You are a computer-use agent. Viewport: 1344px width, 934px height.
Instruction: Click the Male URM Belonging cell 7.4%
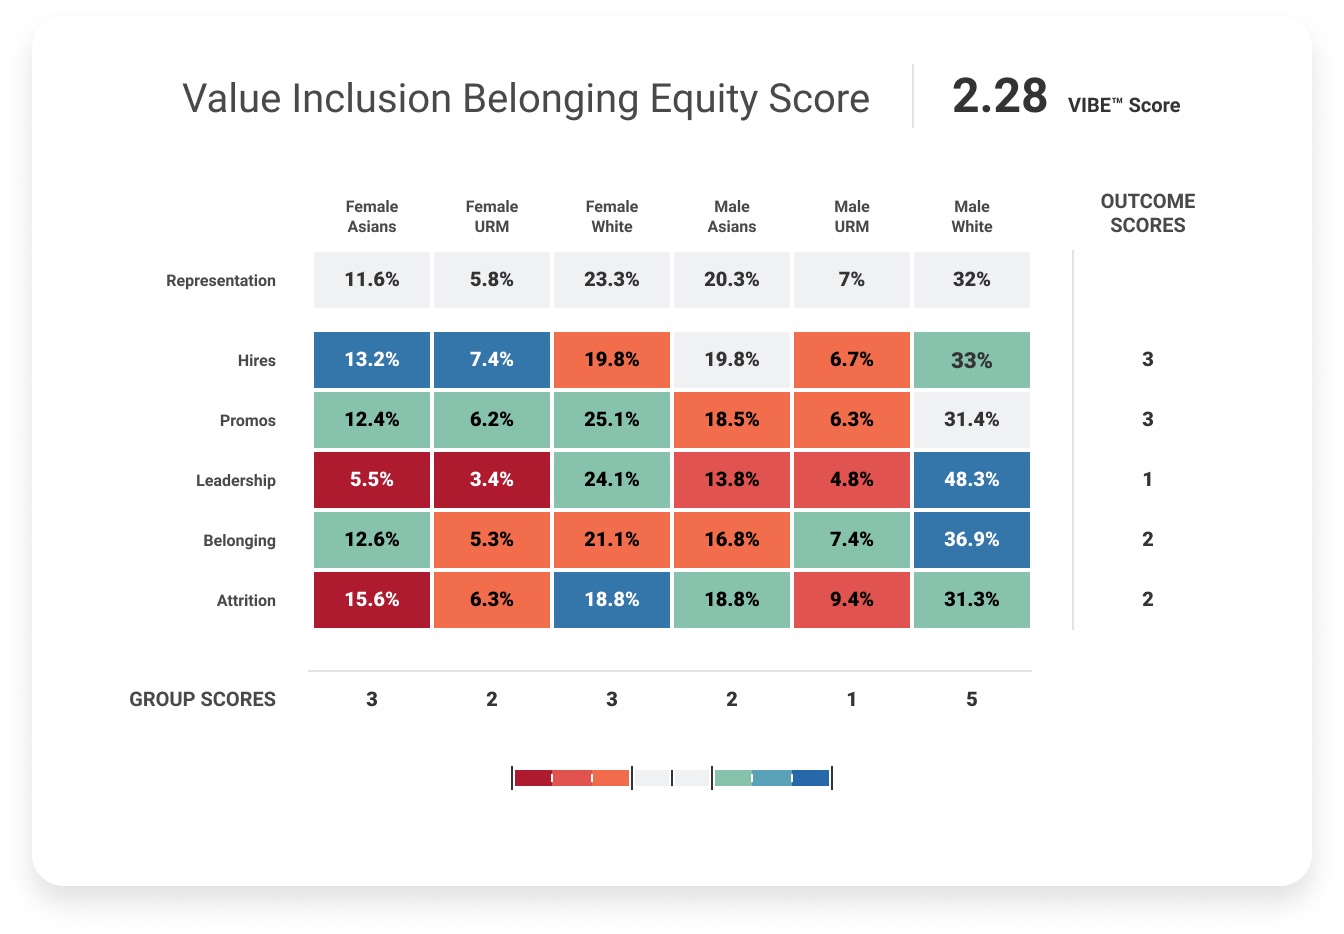point(852,540)
